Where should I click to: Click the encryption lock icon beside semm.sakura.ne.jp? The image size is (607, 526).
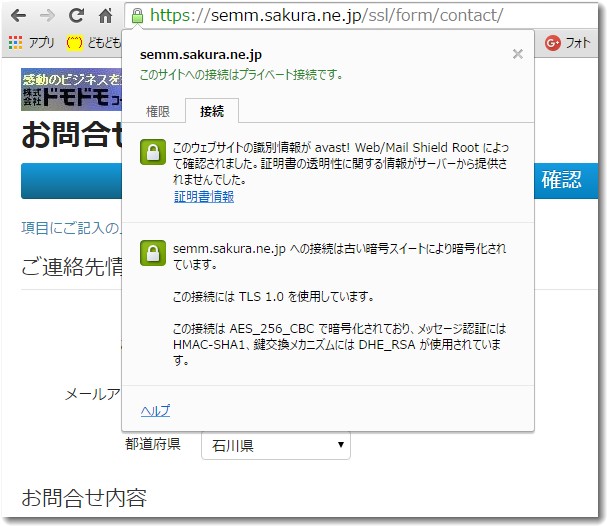tap(153, 253)
